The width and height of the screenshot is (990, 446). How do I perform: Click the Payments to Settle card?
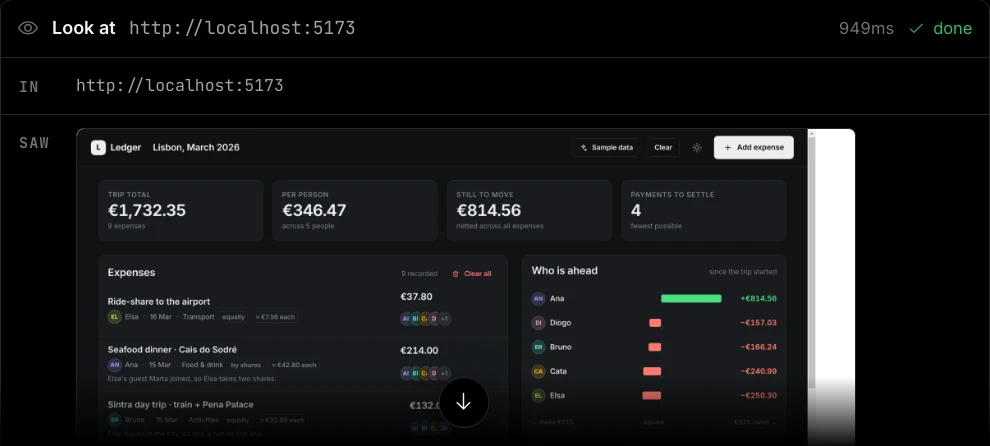point(703,210)
